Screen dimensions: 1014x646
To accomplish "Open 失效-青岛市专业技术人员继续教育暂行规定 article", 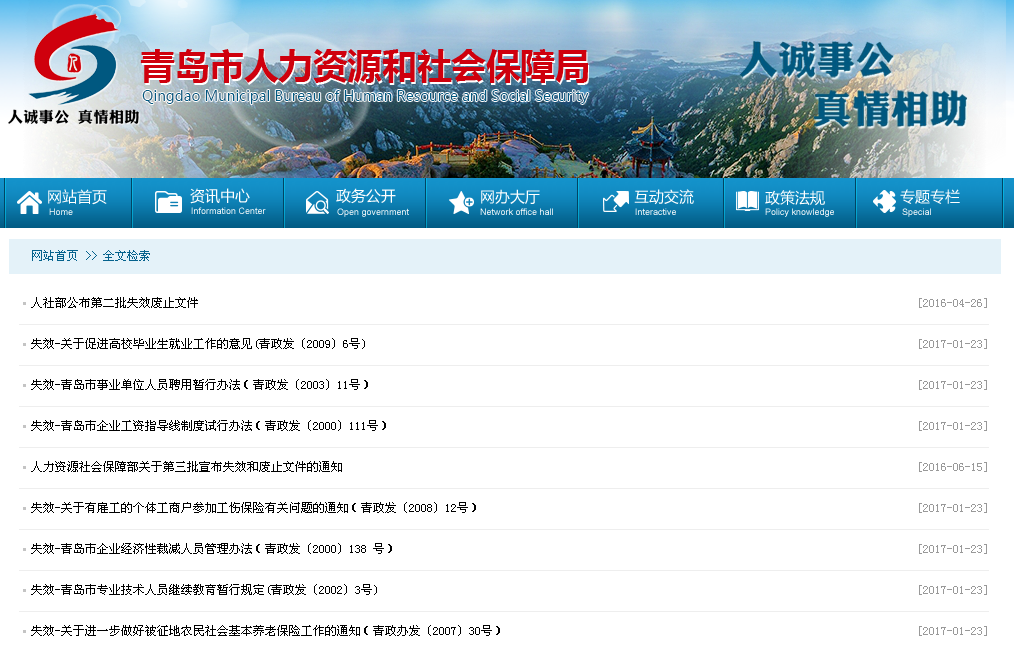I will point(204,590).
